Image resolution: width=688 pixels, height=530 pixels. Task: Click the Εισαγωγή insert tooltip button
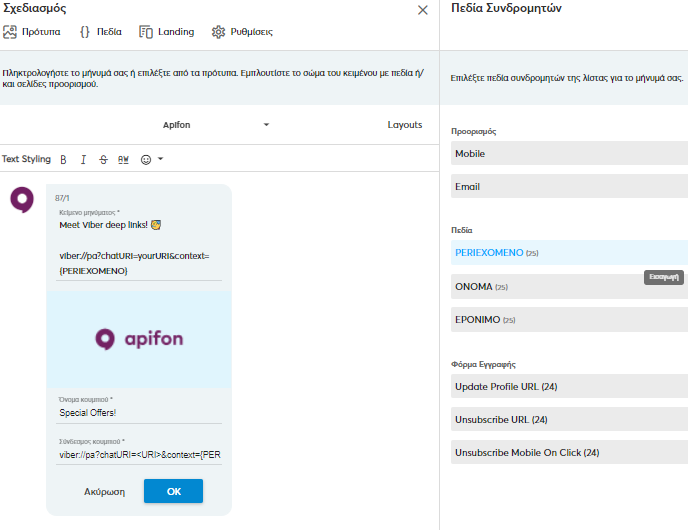[x=664, y=277]
